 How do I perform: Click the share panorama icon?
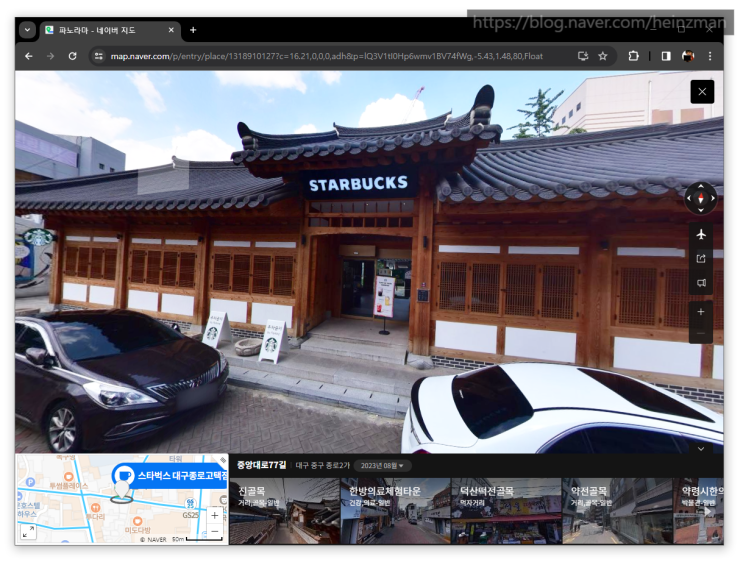[x=701, y=258]
